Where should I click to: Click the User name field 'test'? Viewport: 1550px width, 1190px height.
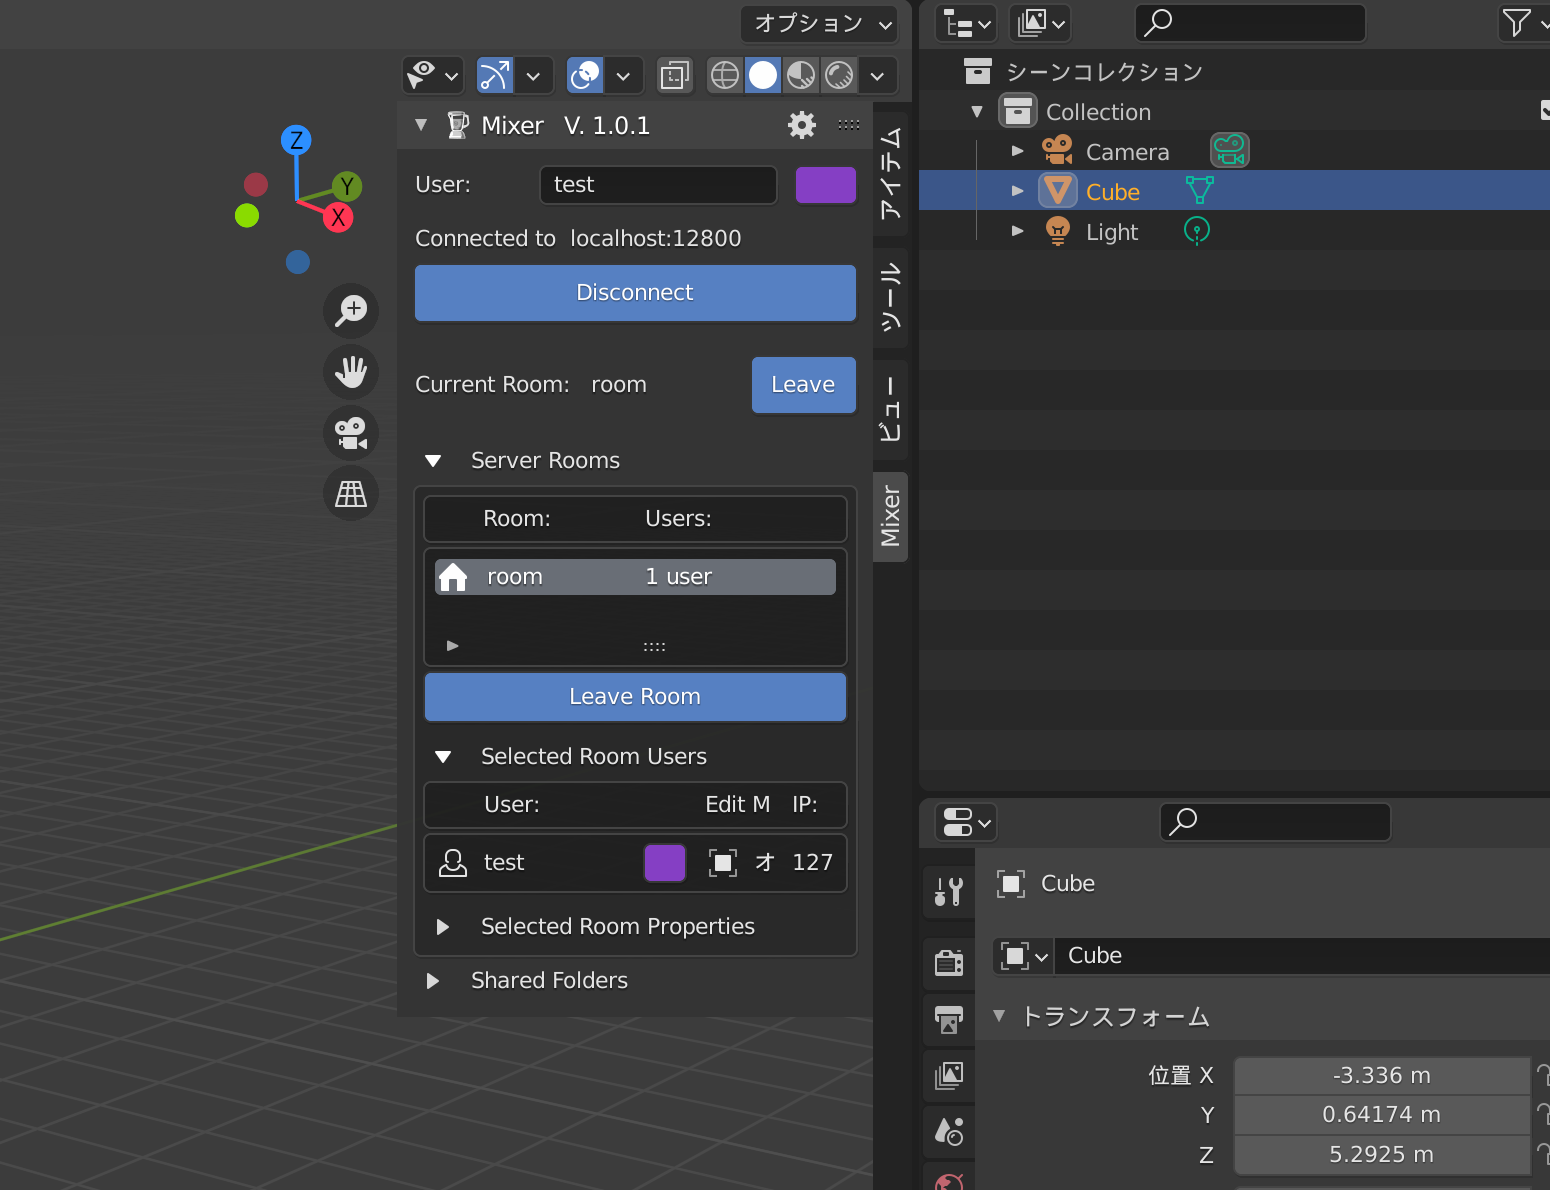click(x=658, y=185)
